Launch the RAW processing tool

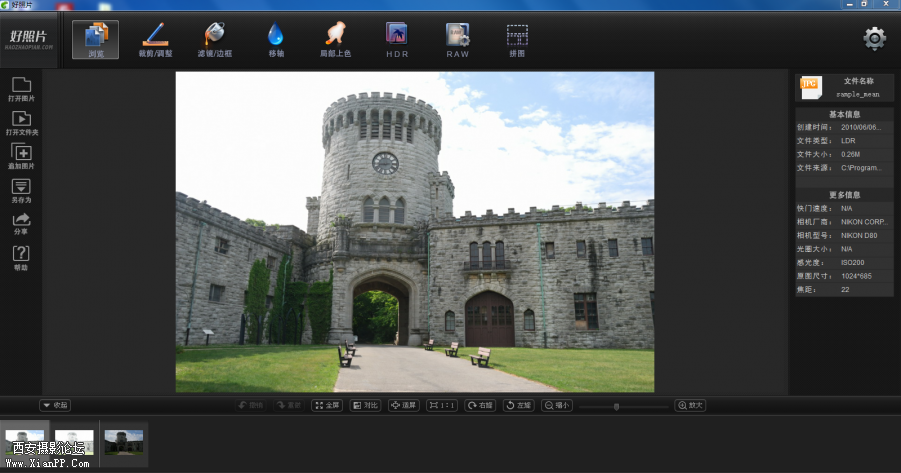[x=457, y=39]
